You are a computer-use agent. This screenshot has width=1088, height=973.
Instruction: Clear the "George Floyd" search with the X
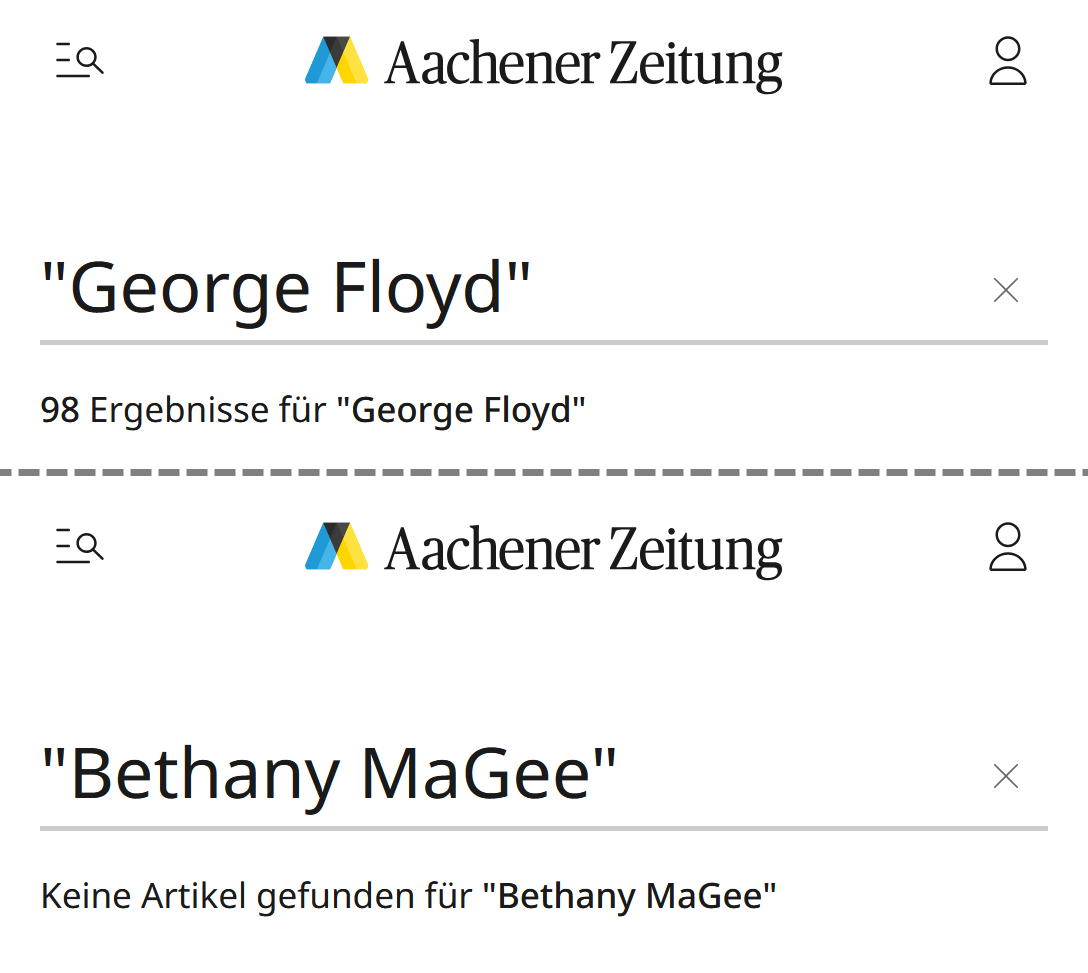point(1005,291)
